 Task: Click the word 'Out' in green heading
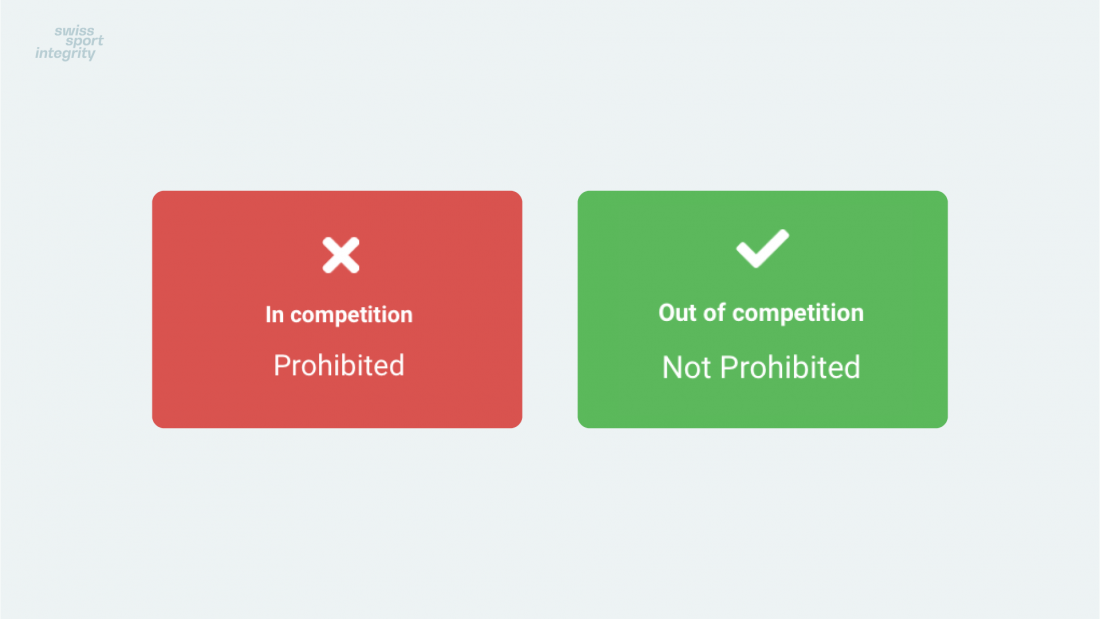677,313
